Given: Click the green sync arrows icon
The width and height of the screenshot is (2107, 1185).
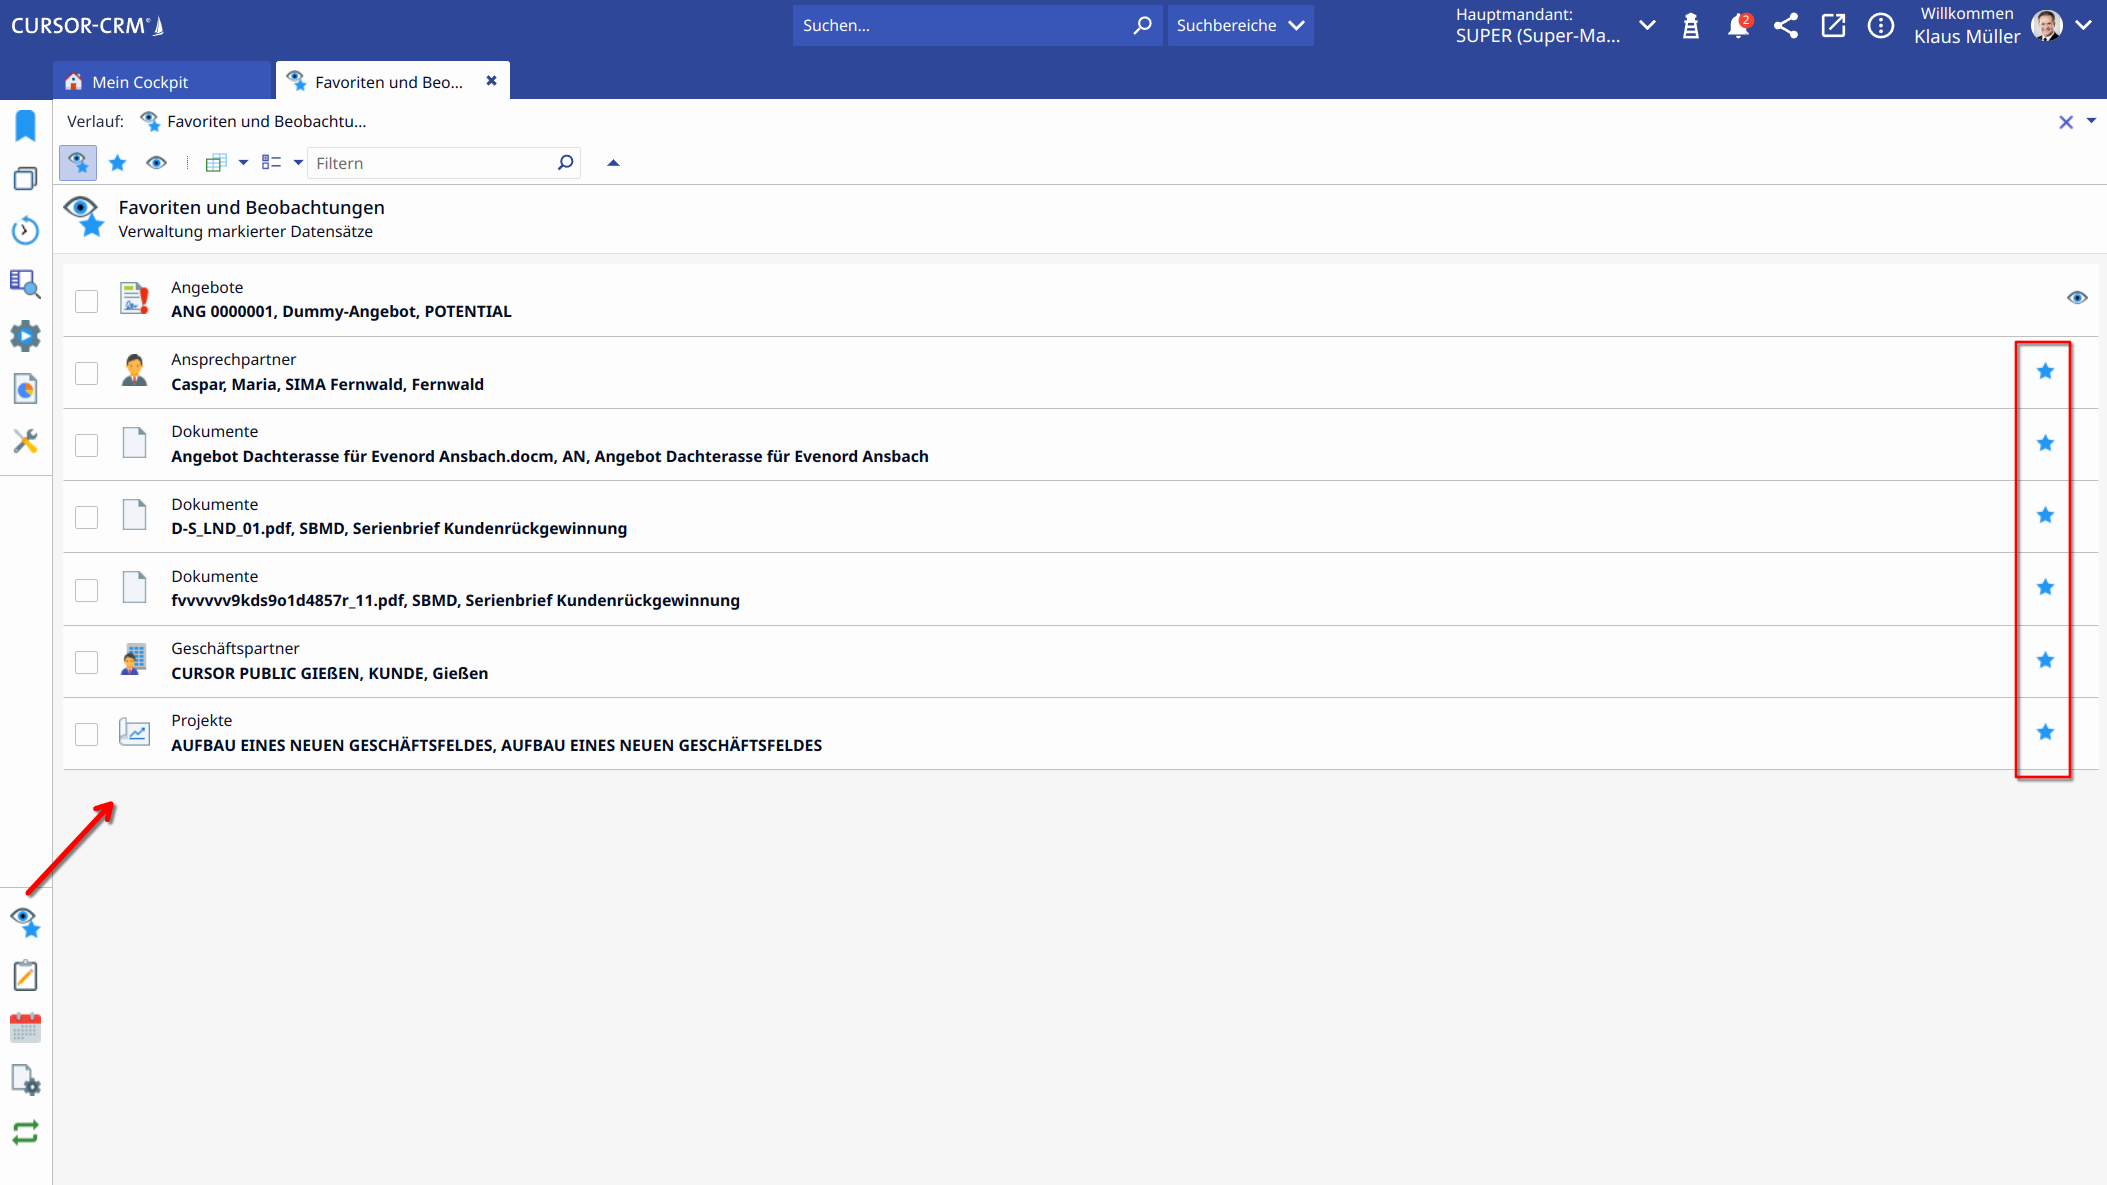Looking at the screenshot, I should pos(26,1132).
